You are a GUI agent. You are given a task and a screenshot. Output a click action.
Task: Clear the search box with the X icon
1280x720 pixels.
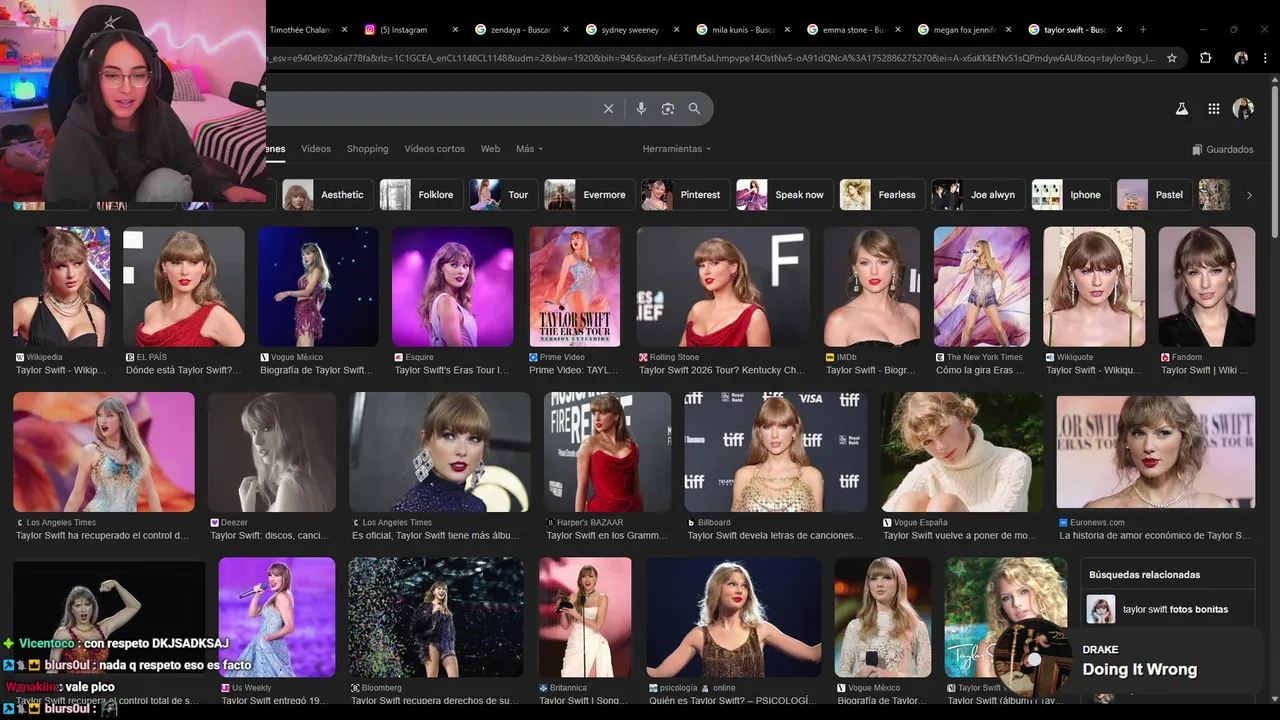pos(608,109)
